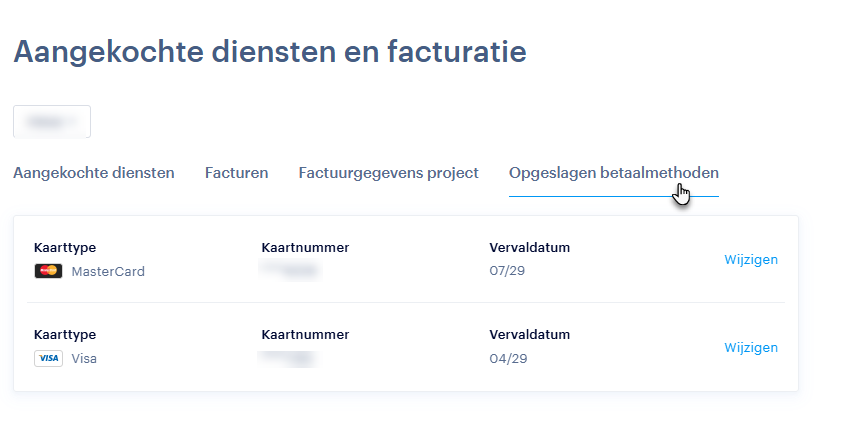Viewport: 859px width, 441px height.
Task: Switch to the Aangekochte diensten tab
Action: pos(94,173)
